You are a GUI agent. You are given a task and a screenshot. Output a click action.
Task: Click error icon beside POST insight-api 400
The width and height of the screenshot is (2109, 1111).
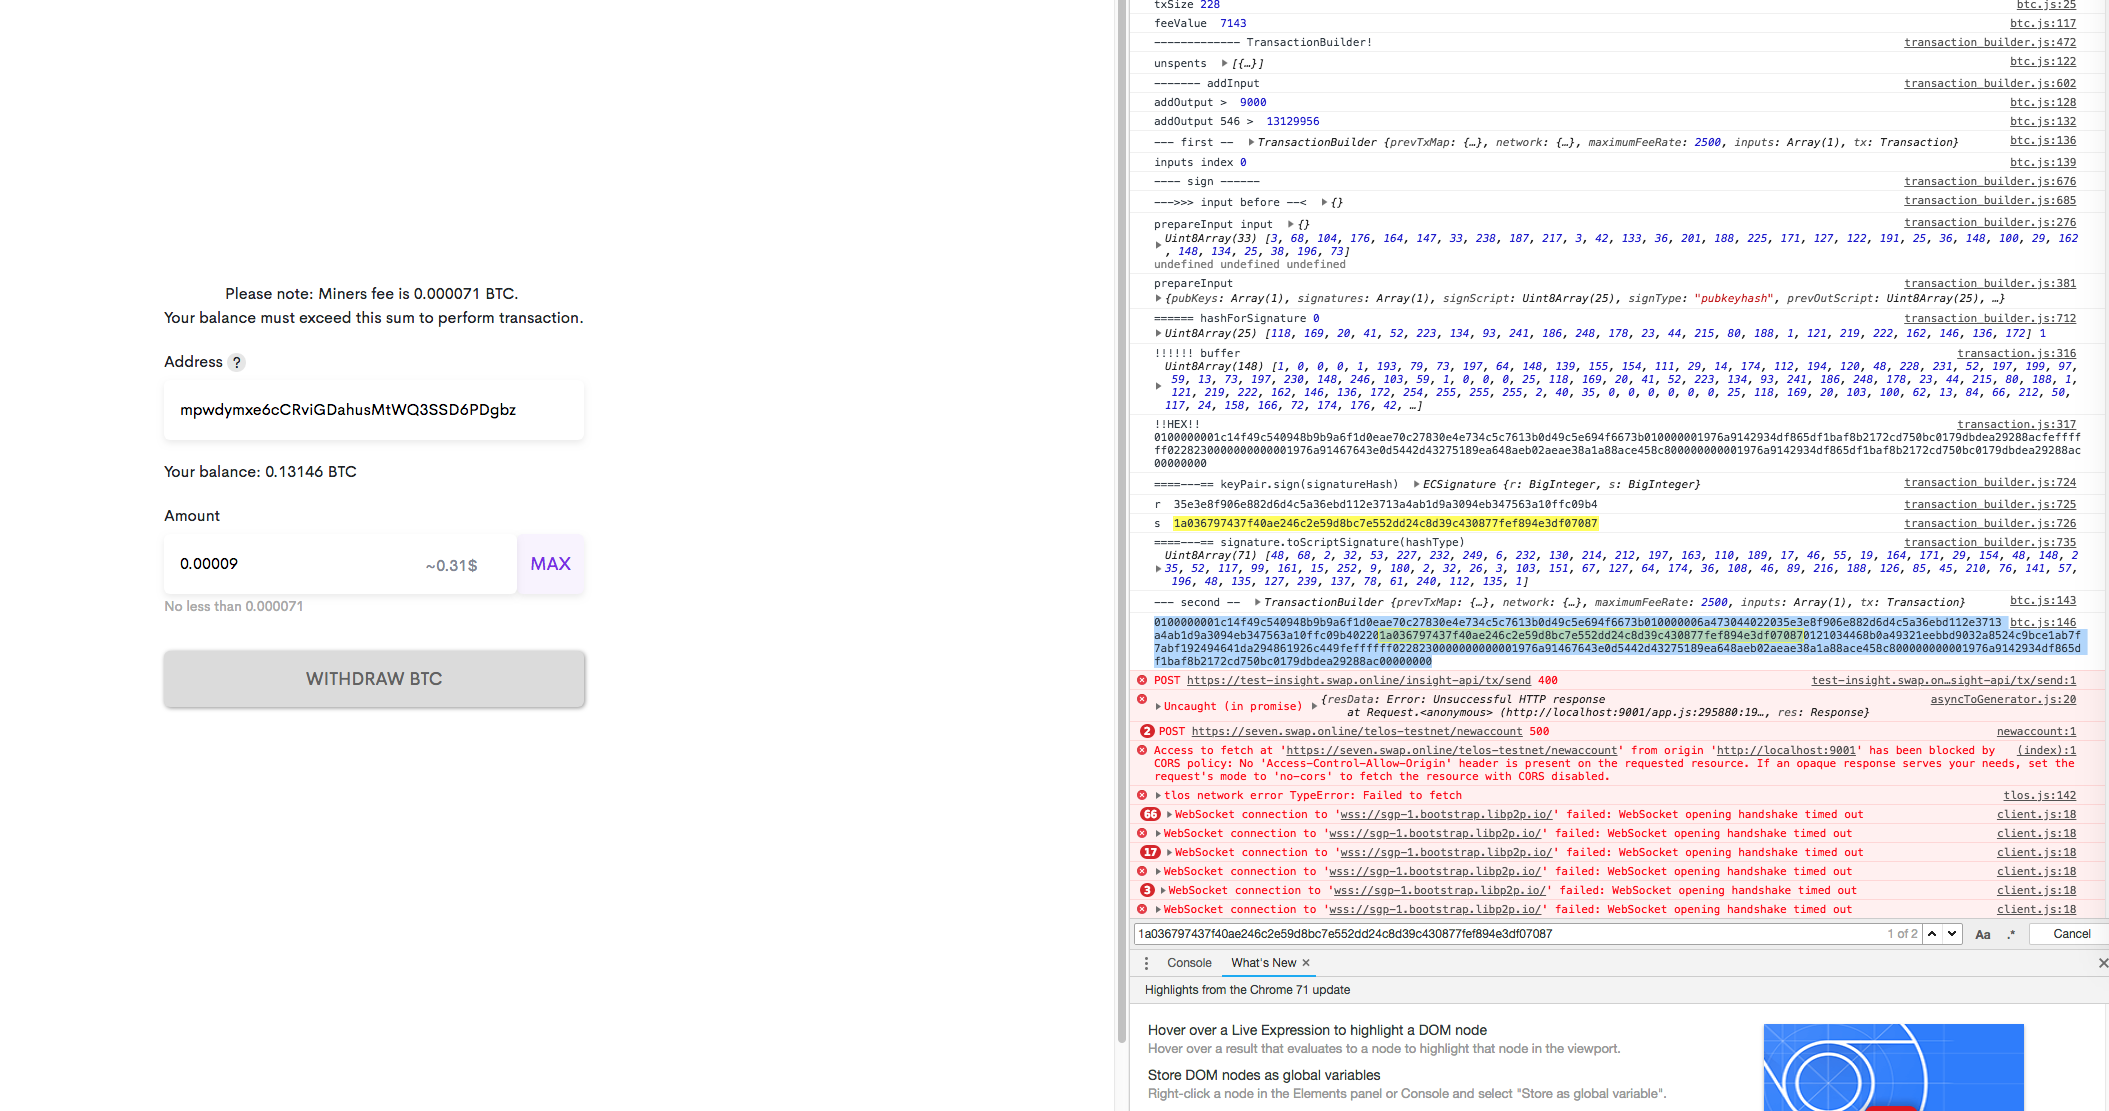tap(1142, 680)
